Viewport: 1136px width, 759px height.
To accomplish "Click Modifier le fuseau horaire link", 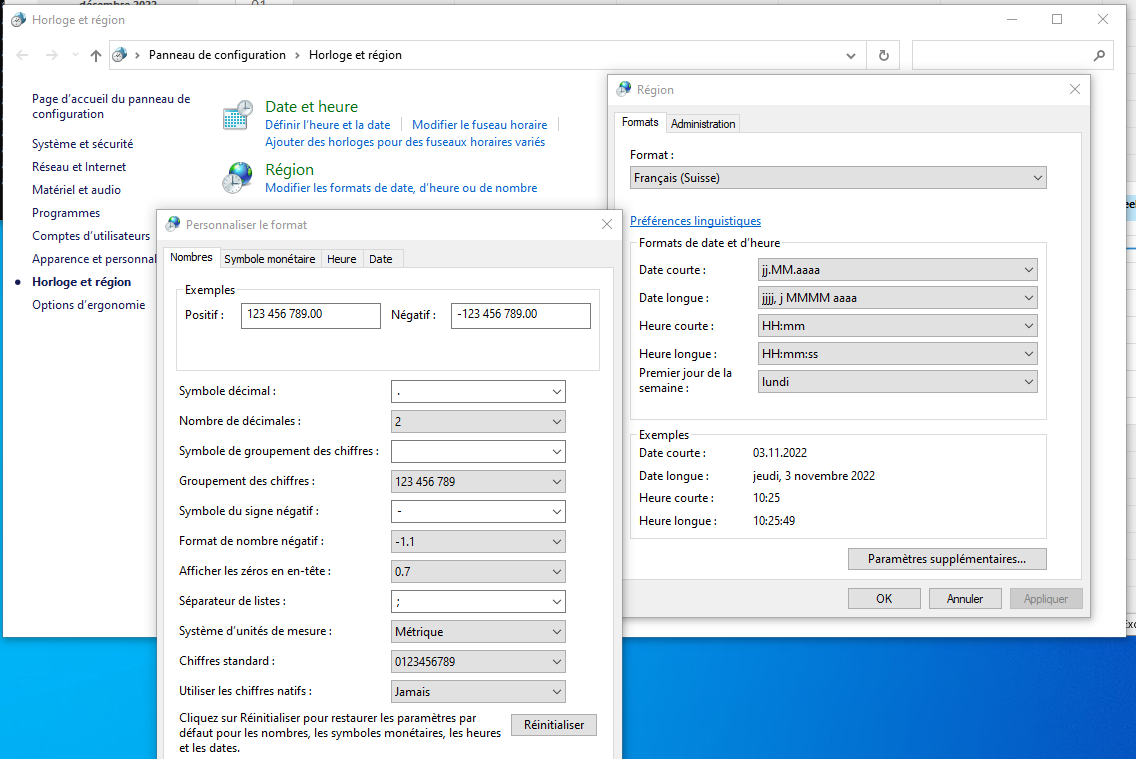I will click(x=479, y=125).
